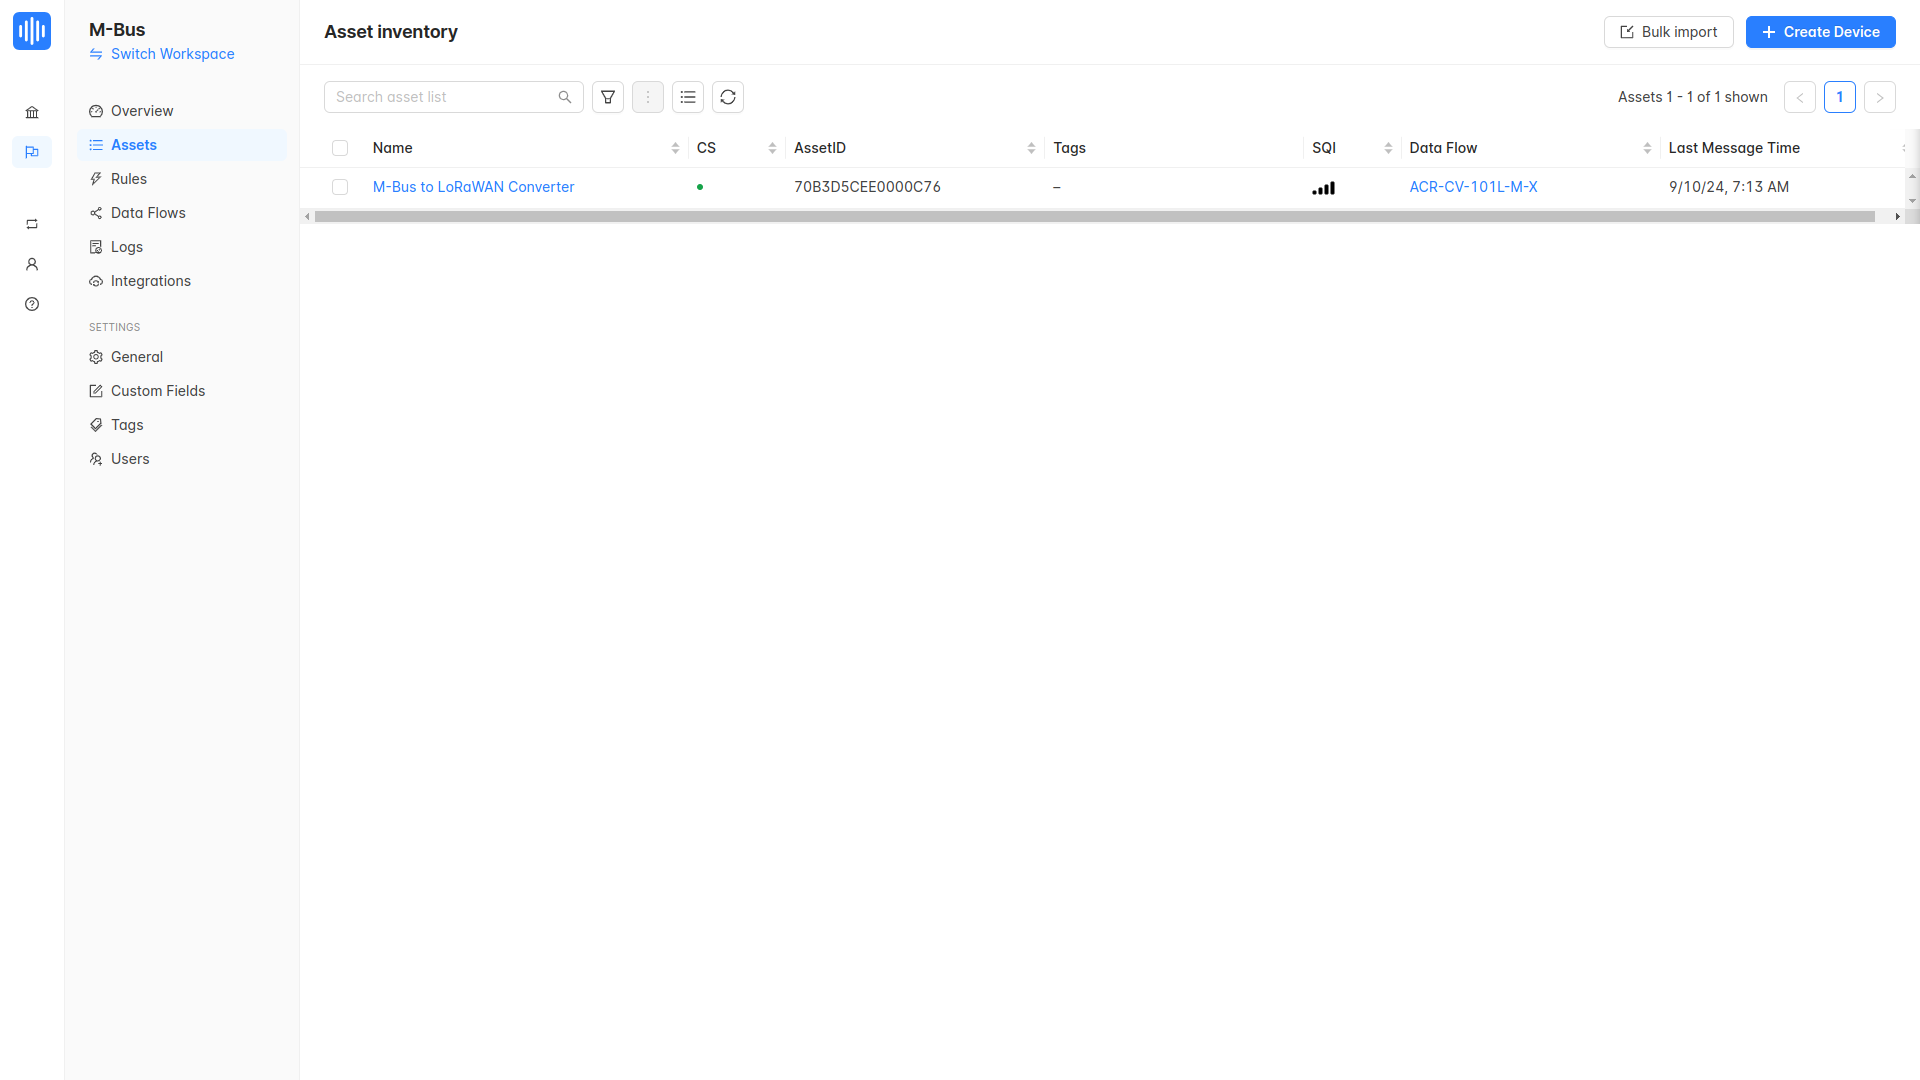This screenshot has width=1920, height=1080.
Task: Click the home building icon in left rail
Action: [x=32, y=112]
